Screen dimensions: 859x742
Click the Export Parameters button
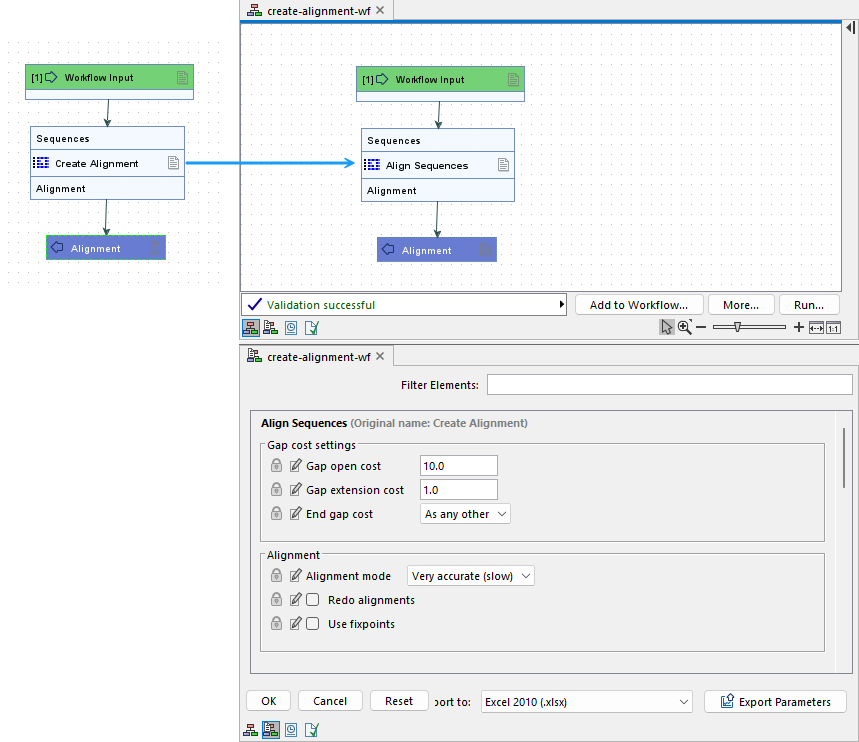point(775,701)
